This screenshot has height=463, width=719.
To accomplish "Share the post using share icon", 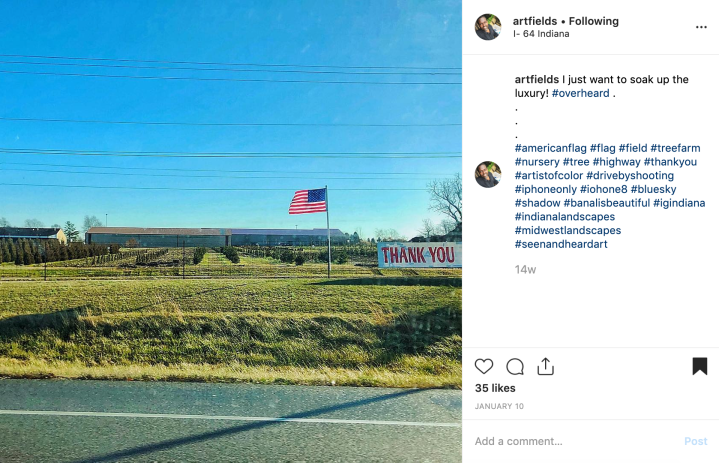I will [x=546, y=366].
